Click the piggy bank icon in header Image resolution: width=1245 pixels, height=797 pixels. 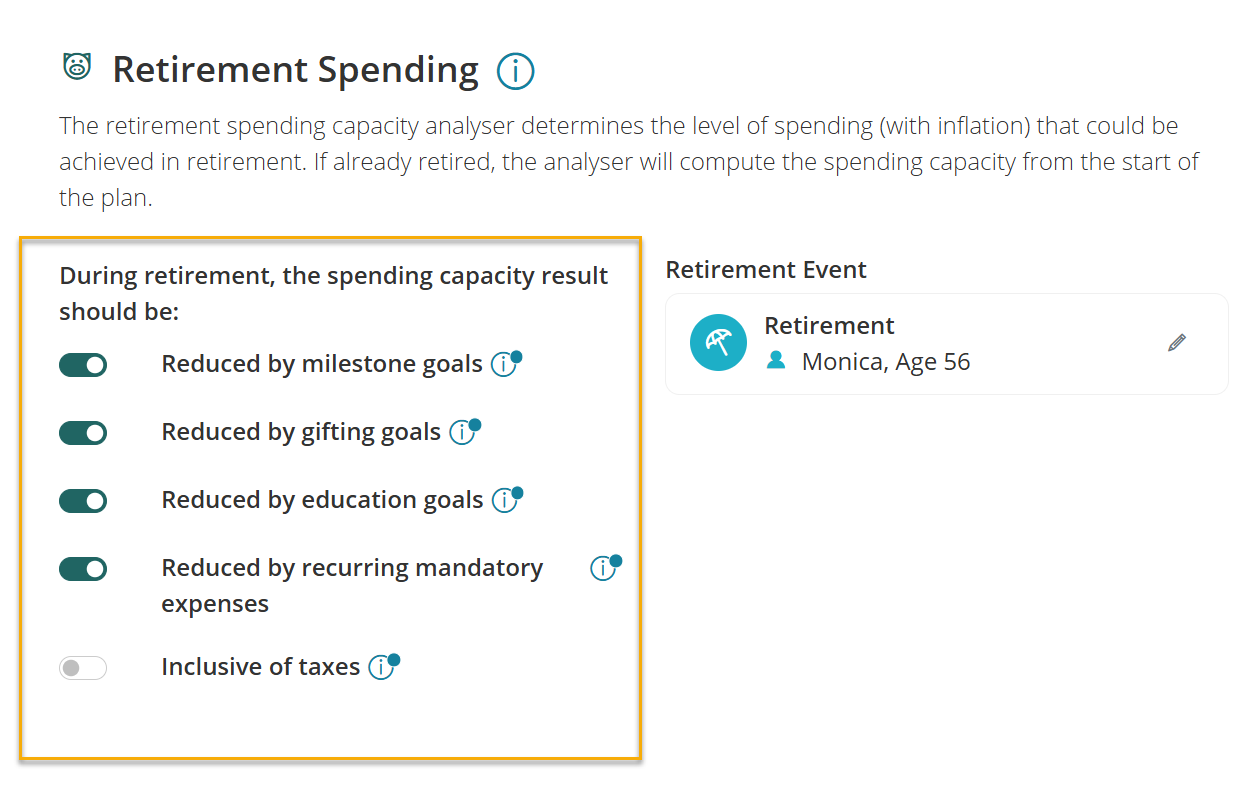pyautogui.click(x=77, y=67)
